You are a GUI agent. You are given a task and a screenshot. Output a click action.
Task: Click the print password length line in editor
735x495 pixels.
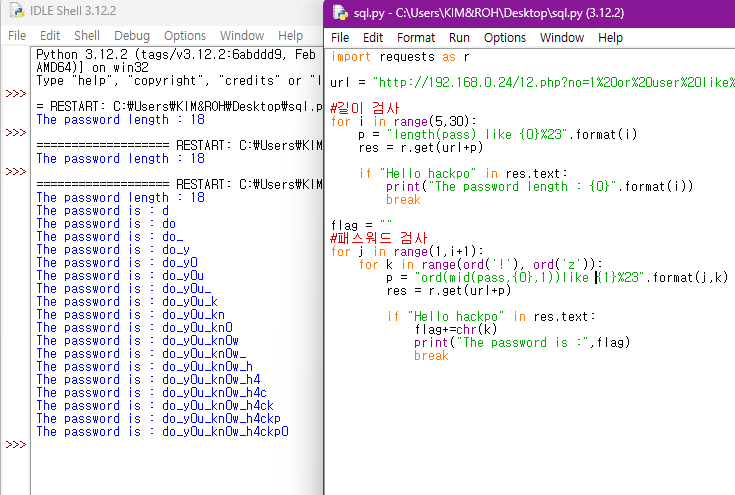(x=540, y=187)
